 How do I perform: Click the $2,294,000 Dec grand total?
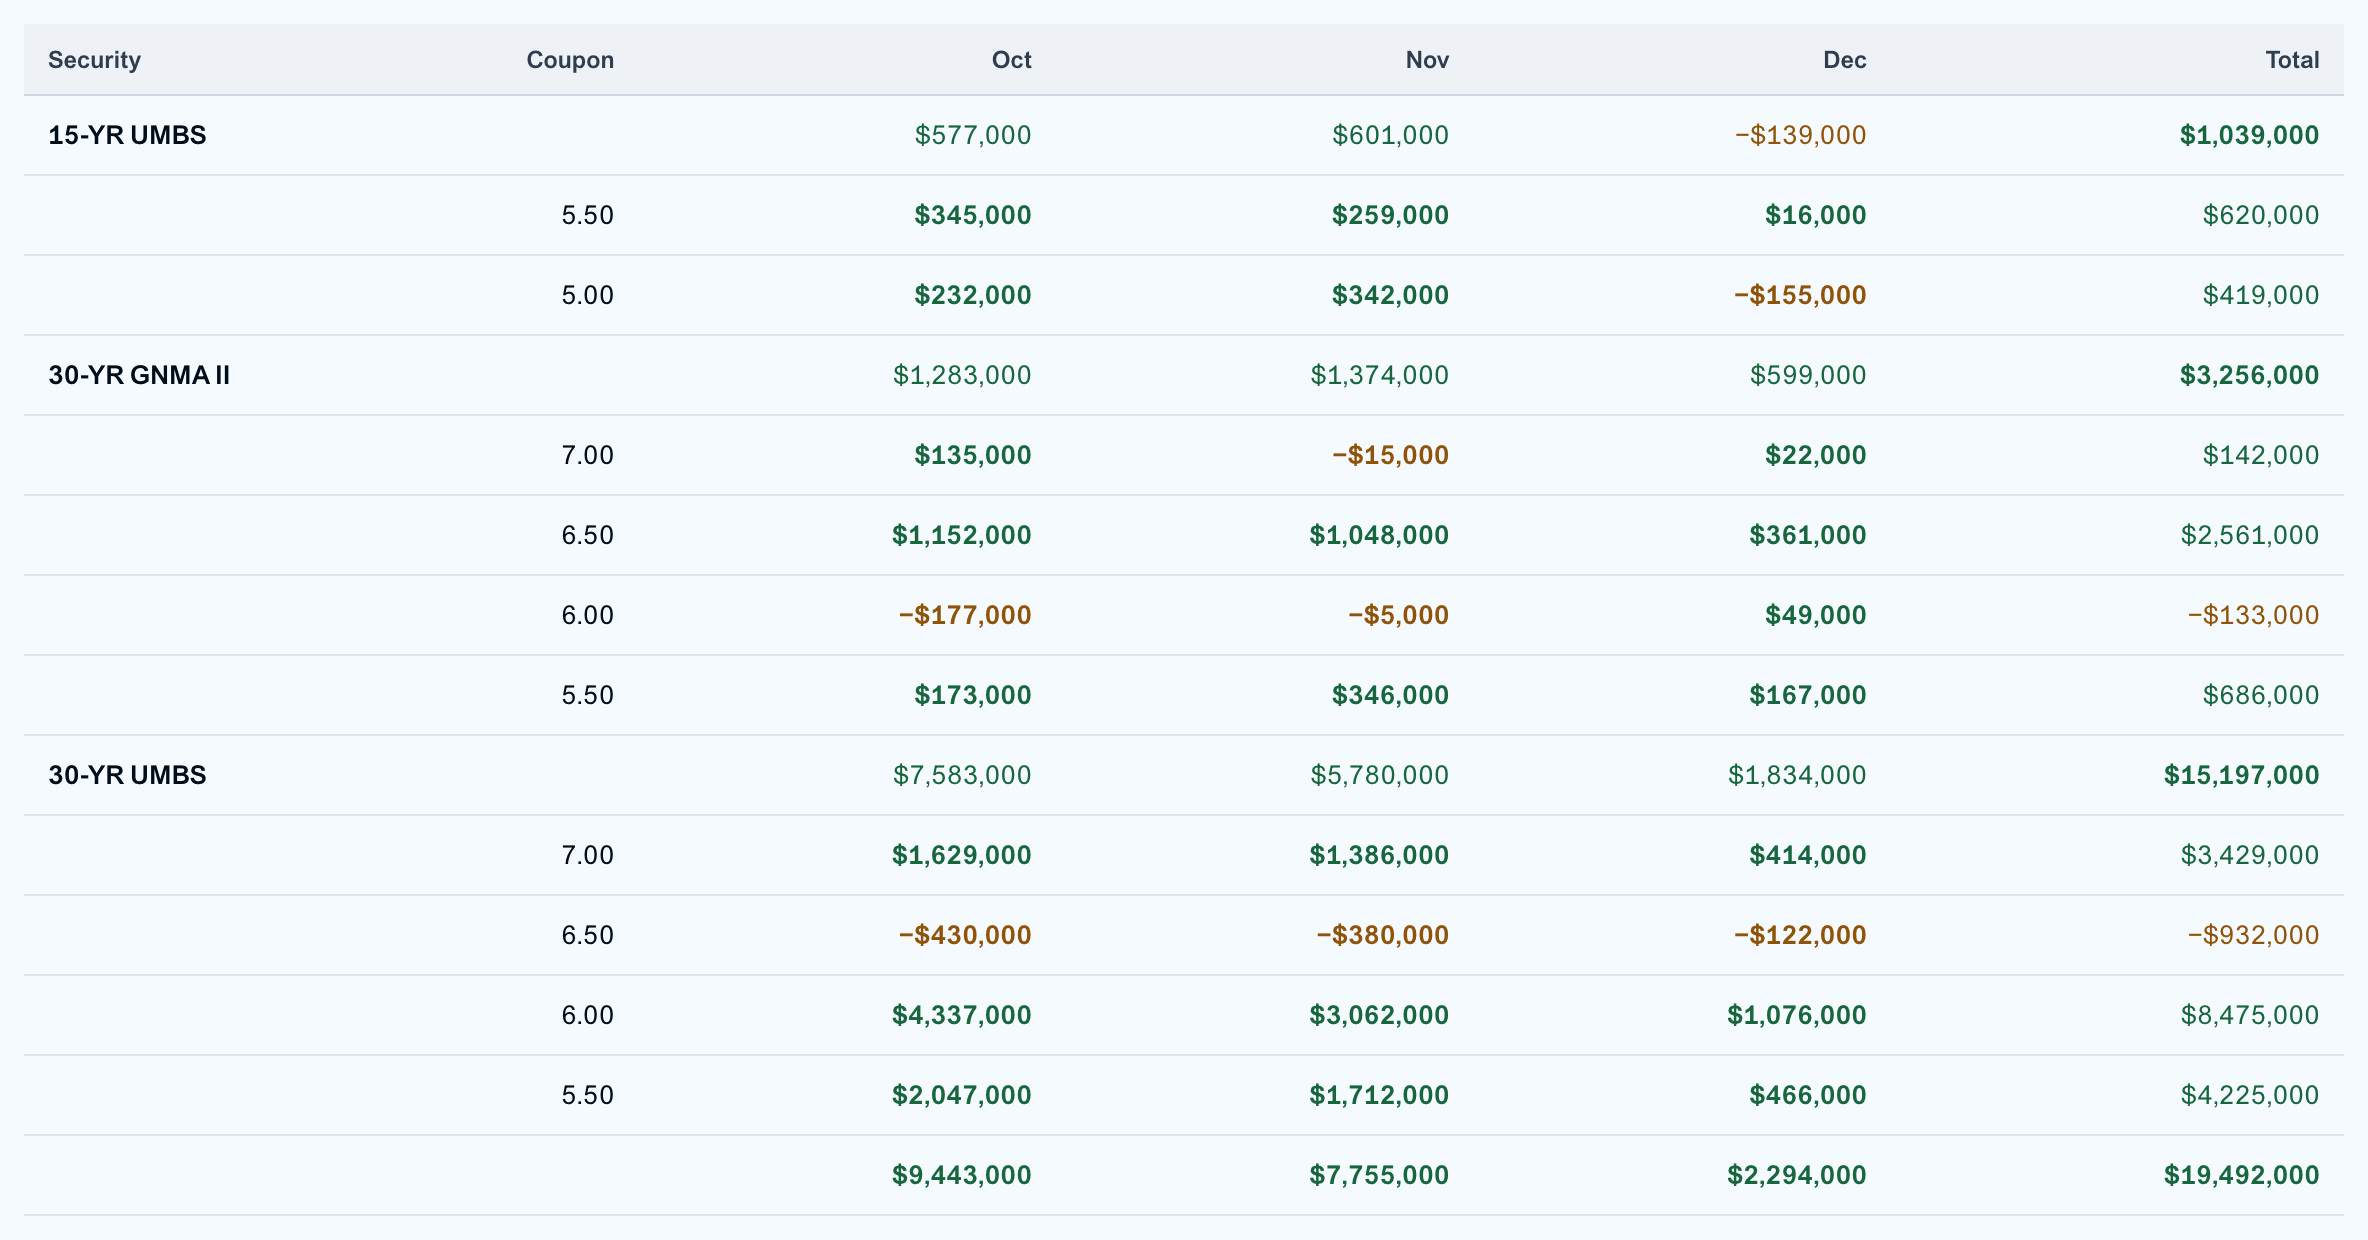tap(1796, 1175)
